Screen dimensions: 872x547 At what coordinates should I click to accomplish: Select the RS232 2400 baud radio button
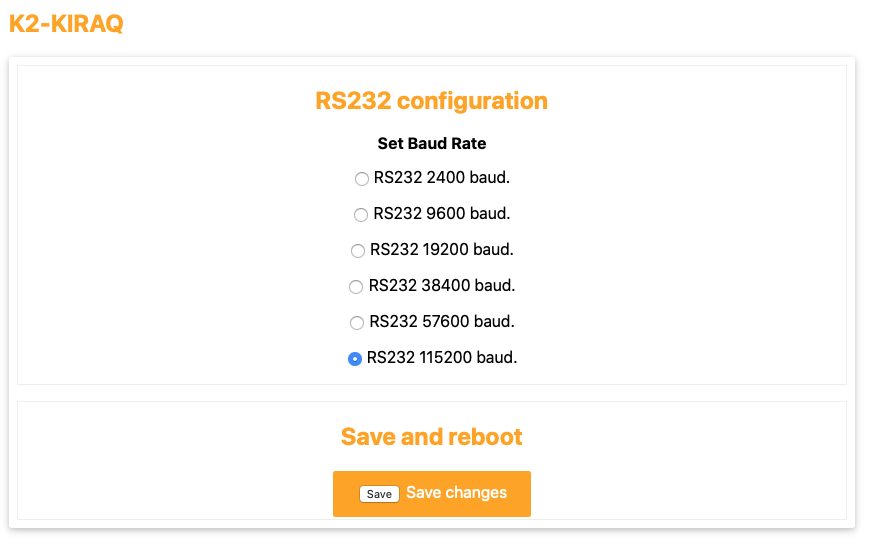click(362, 179)
